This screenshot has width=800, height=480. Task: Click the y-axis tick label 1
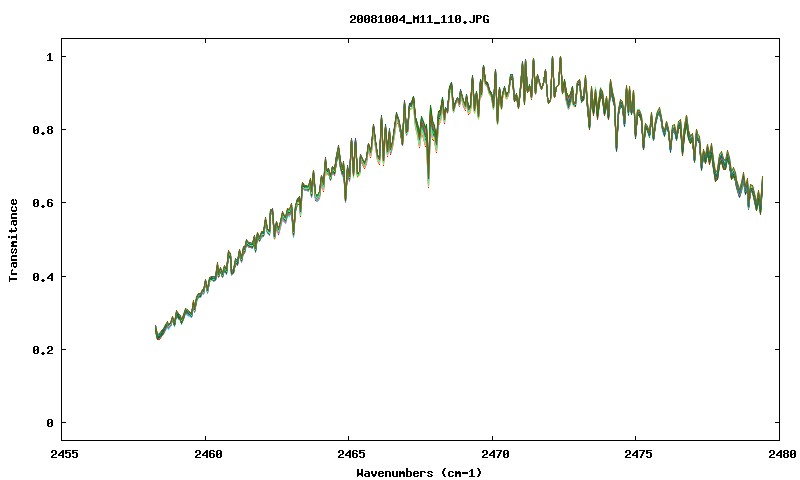pyautogui.click(x=49, y=57)
